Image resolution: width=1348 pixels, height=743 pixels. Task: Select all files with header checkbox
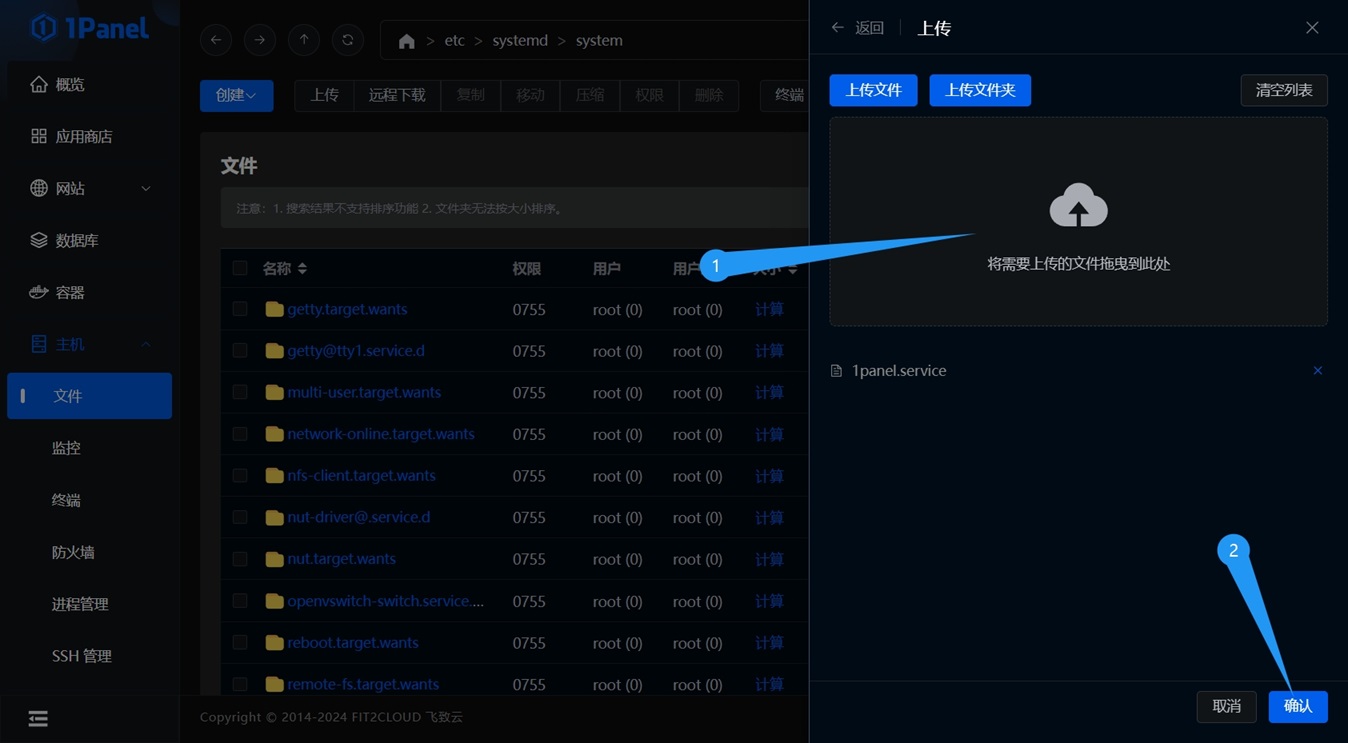tap(240, 268)
